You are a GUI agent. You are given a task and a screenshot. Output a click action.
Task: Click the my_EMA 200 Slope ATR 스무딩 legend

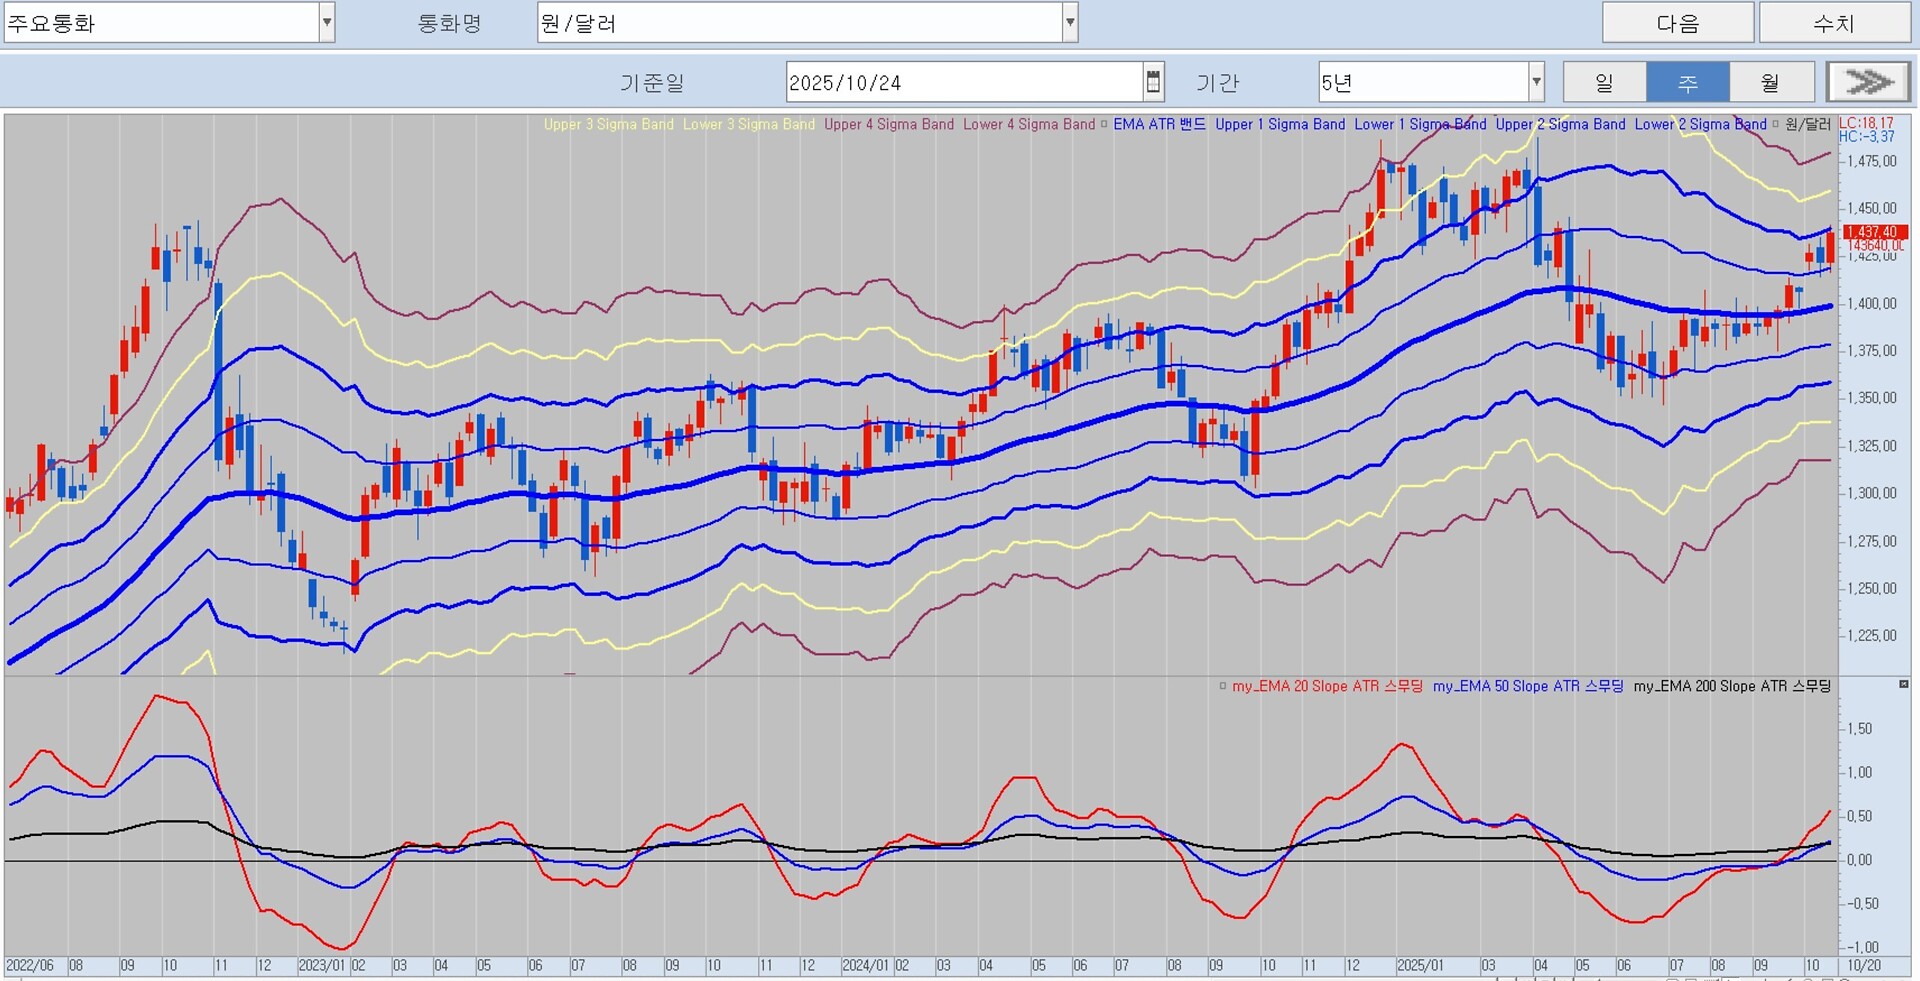click(1732, 686)
